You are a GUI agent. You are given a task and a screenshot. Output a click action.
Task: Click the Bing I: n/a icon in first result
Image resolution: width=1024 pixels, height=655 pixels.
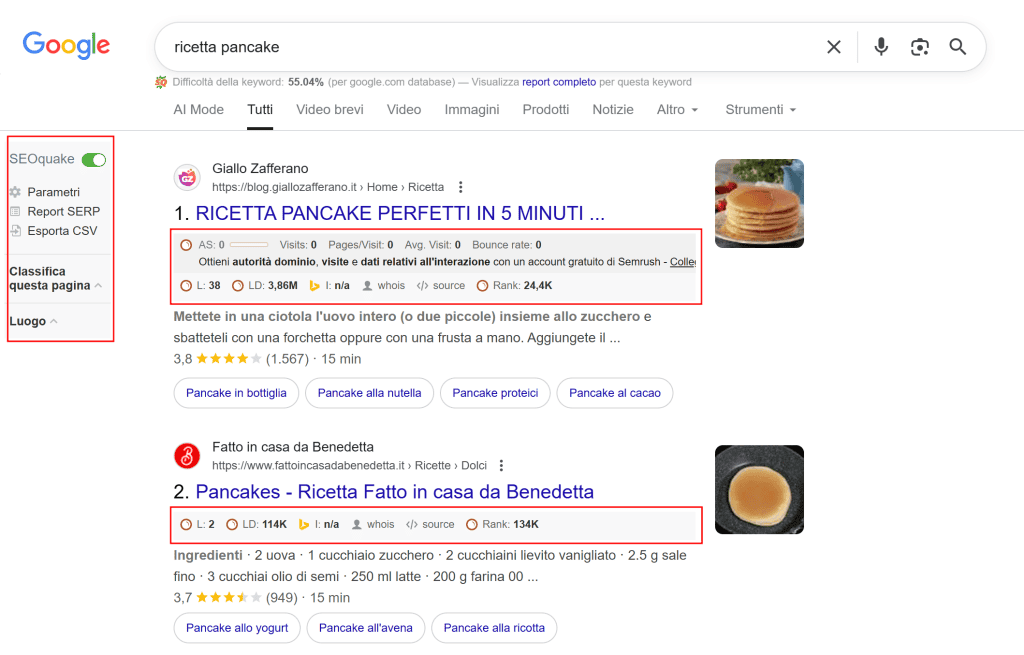315,285
